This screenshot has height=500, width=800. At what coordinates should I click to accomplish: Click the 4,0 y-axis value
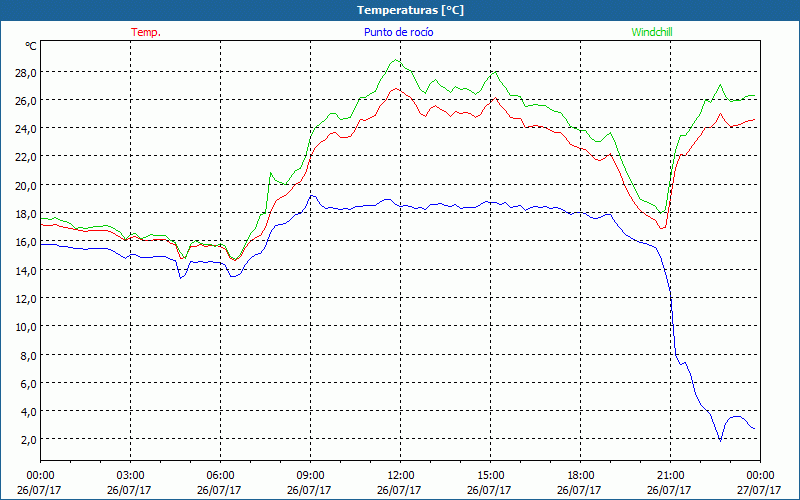pyautogui.click(x=28, y=412)
